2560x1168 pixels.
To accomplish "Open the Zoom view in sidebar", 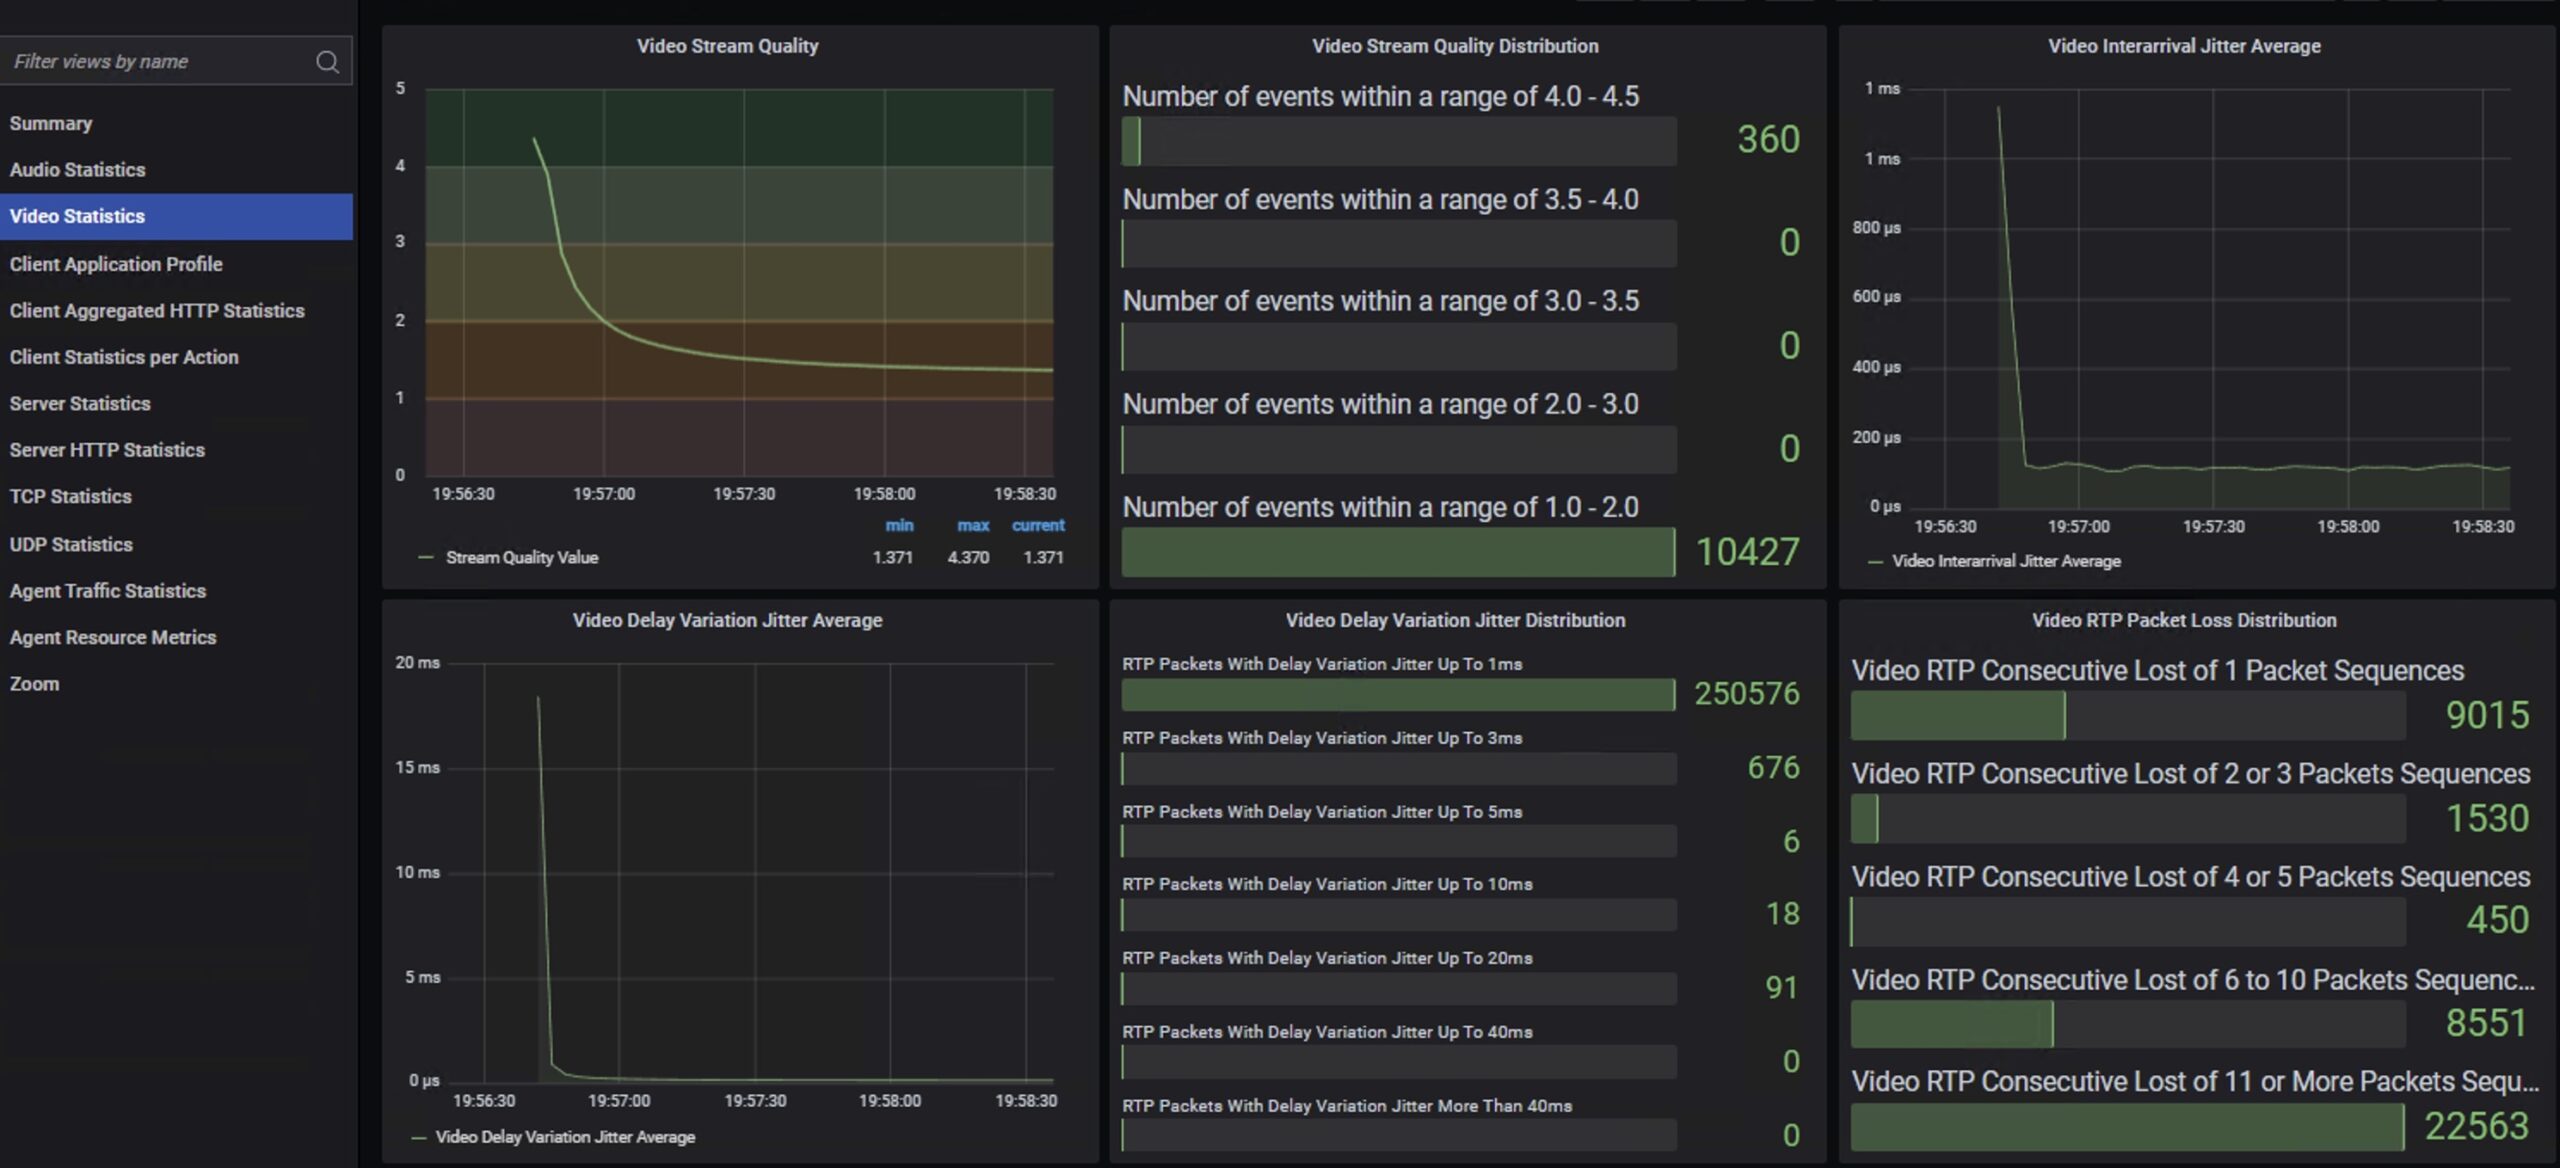I will tap(35, 684).
